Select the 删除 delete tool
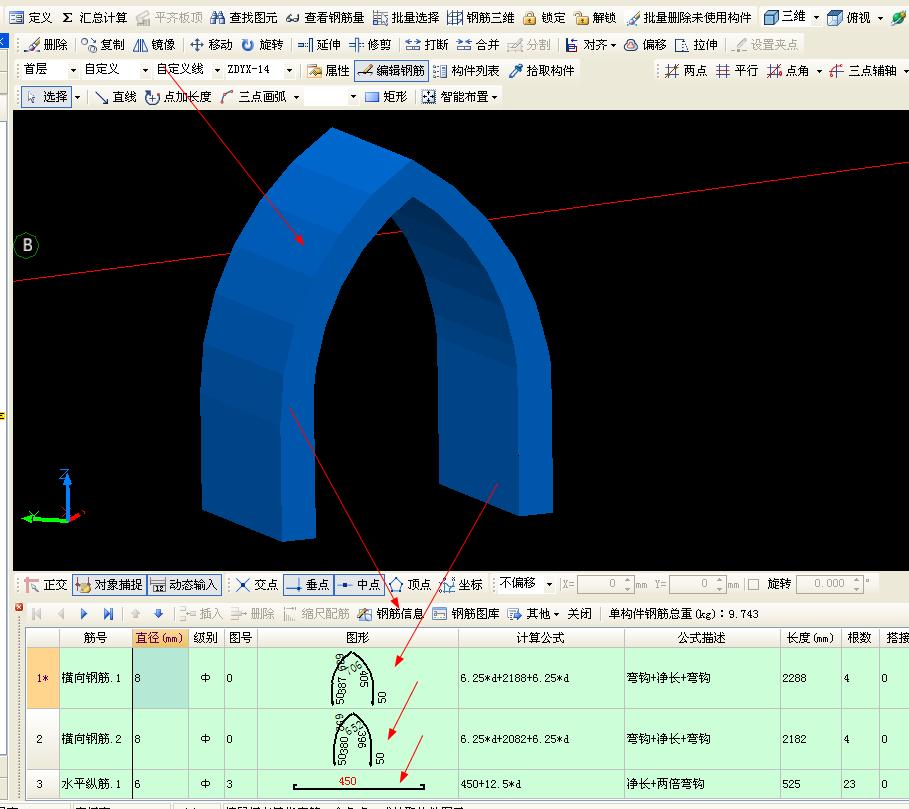Image resolution: width=909 pixels, height=809 pixels. tap(46, 44)
